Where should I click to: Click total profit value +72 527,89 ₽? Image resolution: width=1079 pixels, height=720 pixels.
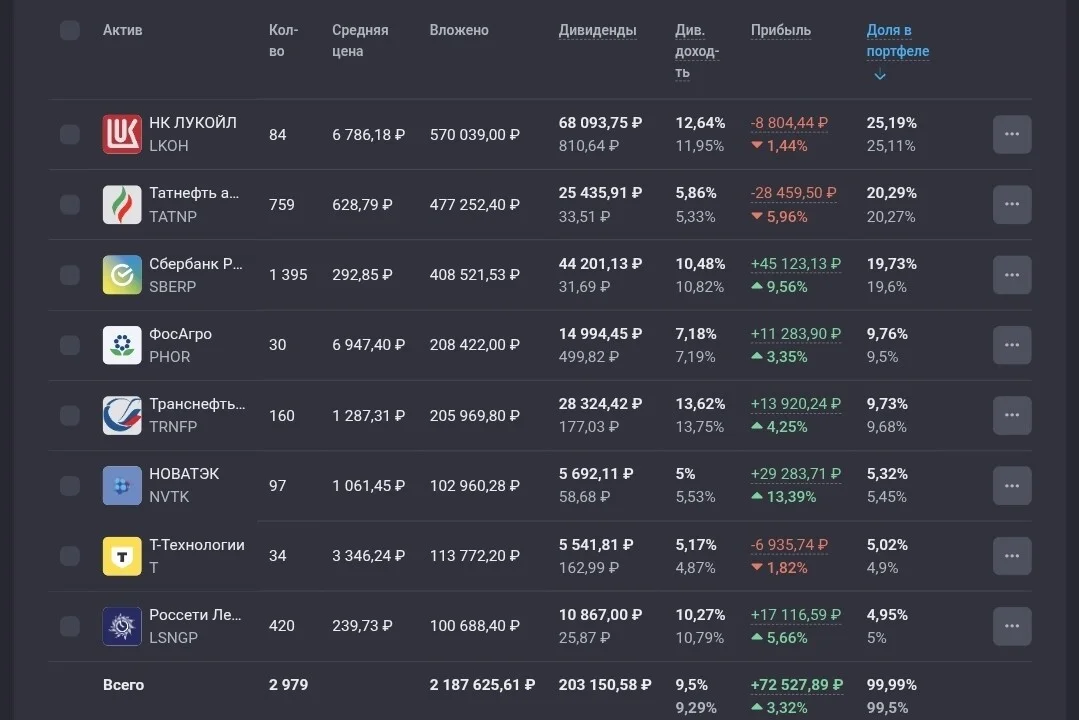point(796,685)
